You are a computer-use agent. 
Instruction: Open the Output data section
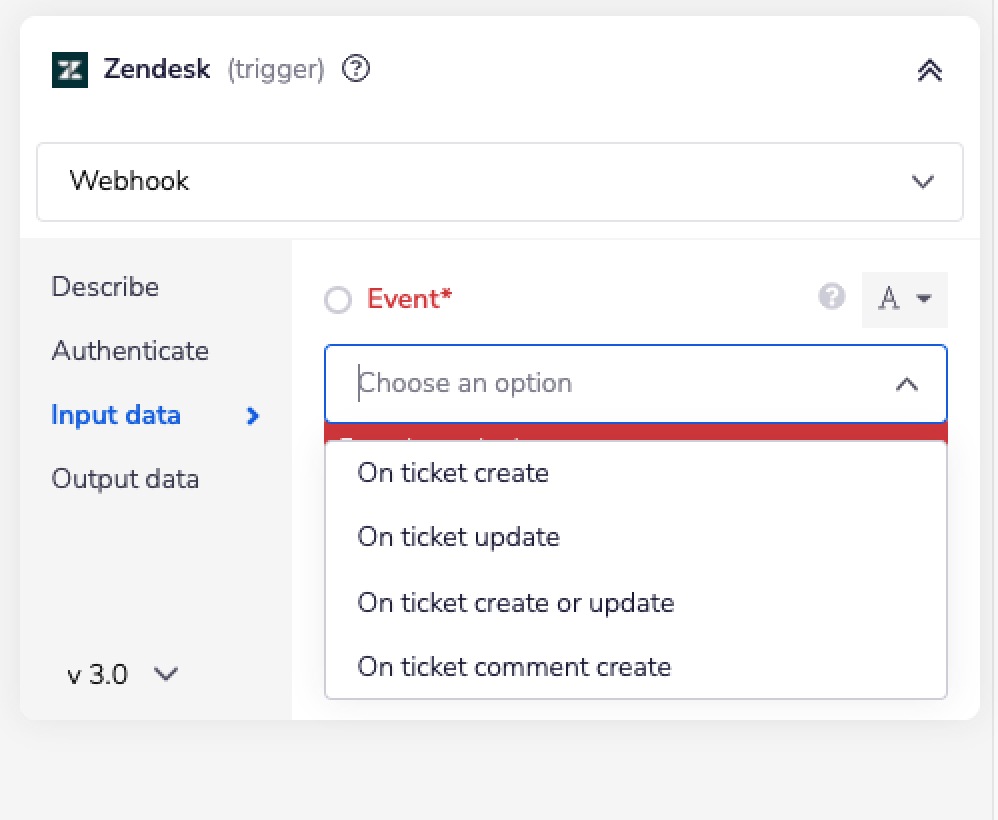click(125, 479)
